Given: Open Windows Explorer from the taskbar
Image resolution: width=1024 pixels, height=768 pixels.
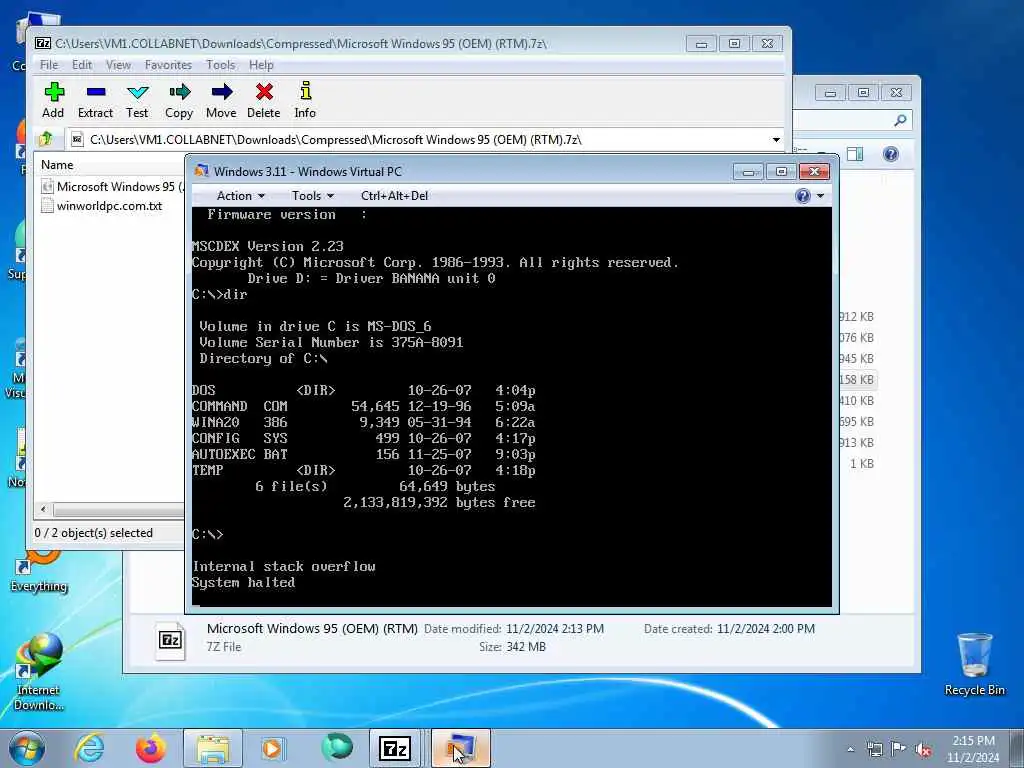Looking at the screenshot, I should [x=213, y=748].
